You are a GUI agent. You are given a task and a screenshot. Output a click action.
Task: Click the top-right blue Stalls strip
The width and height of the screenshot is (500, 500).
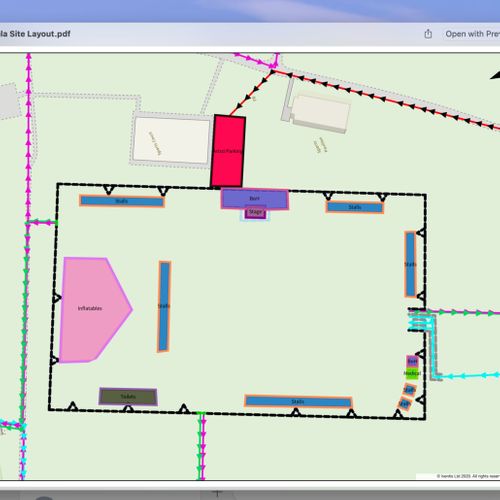click(355, 207)
